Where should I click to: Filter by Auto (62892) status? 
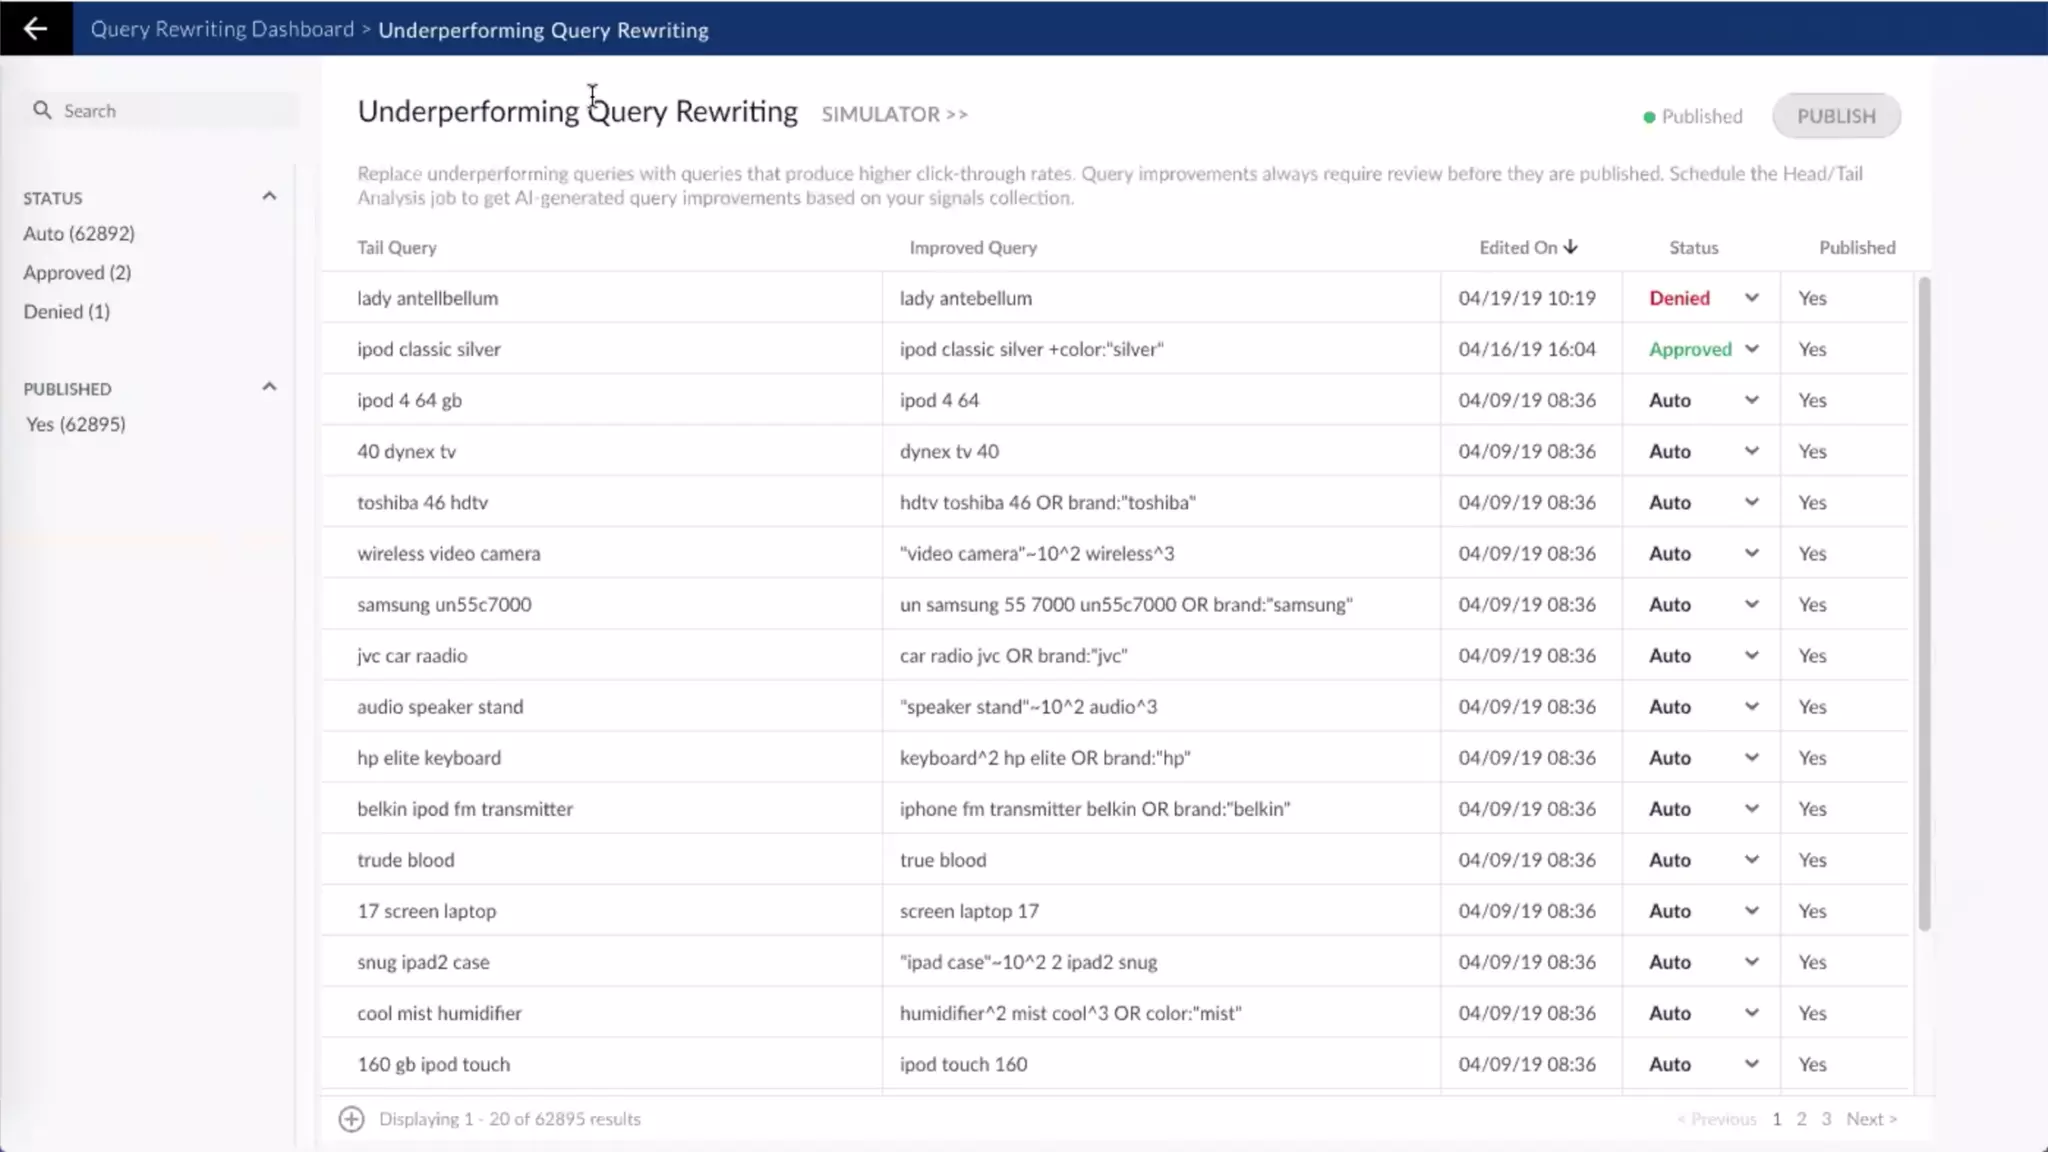[79, 233]
